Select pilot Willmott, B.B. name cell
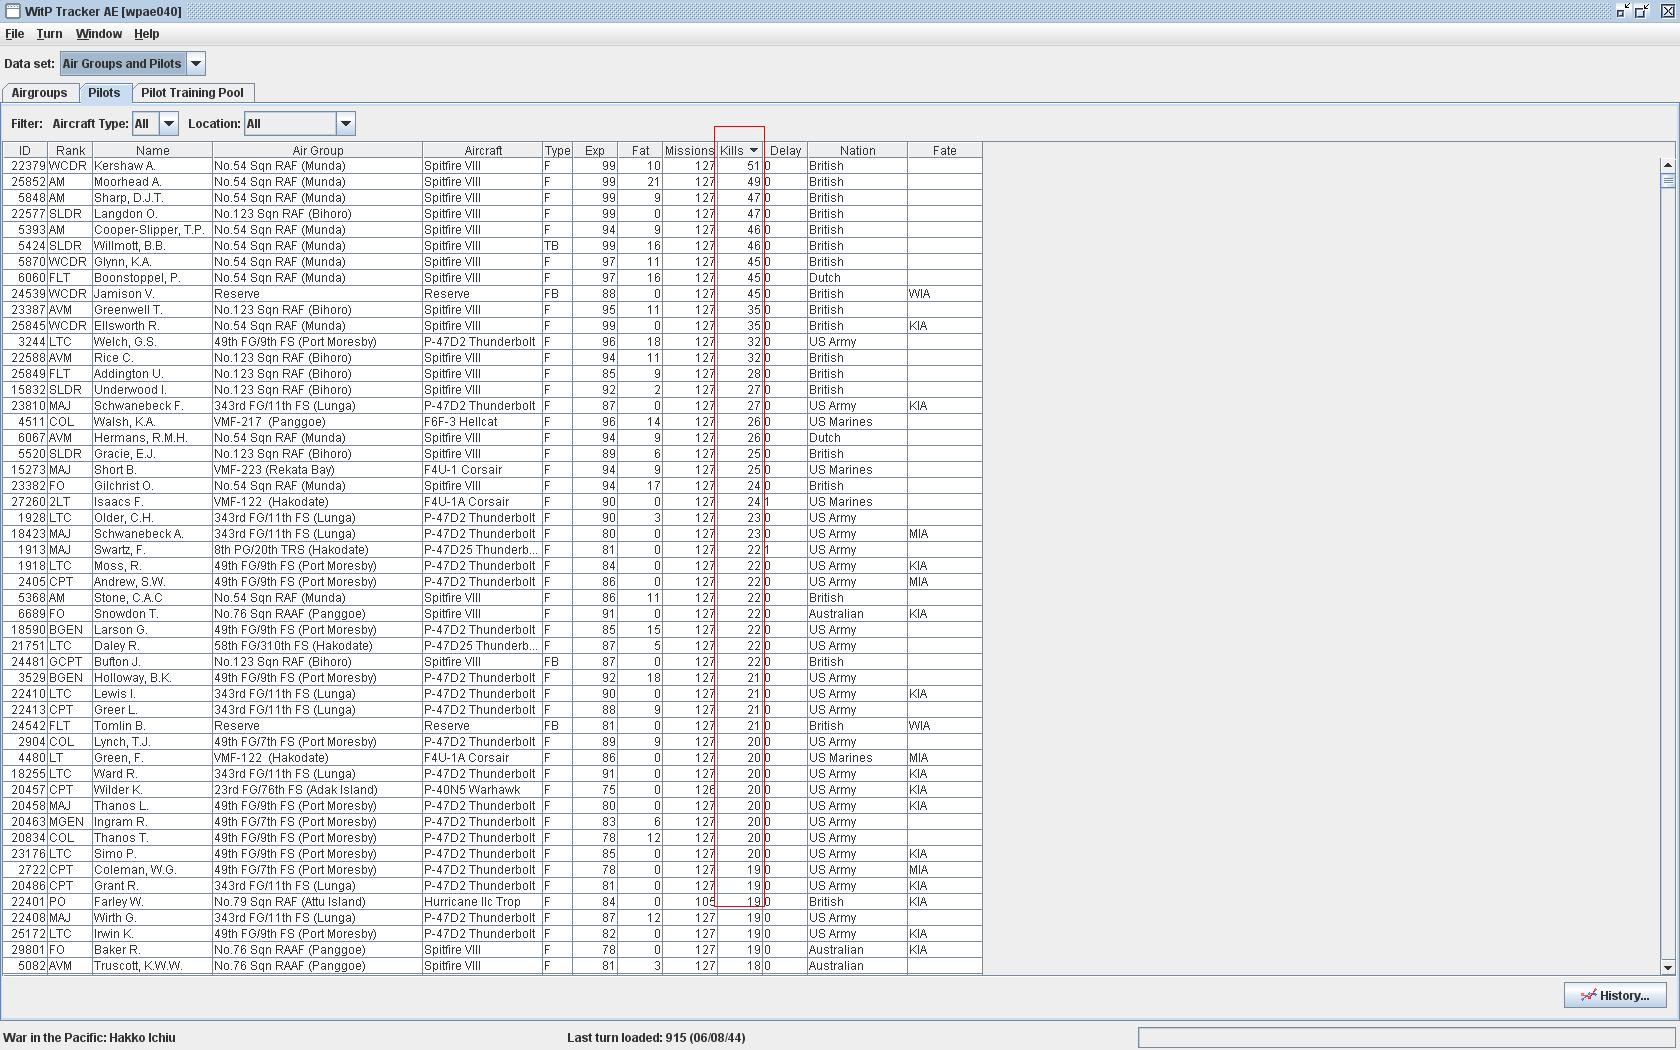Viewport: 1680px width, 1050px height. coord(152,246)
